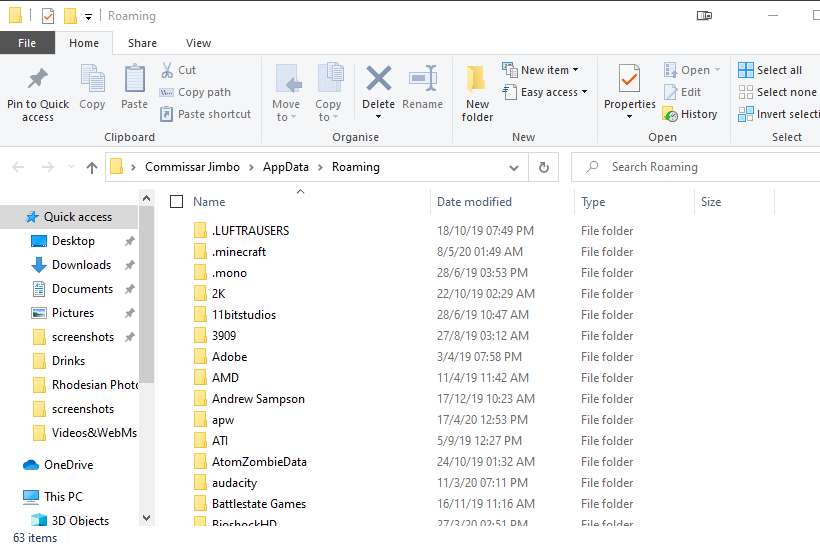Screen dimensions: 820x547
Task: Click AppData in the breadcrumb path
Action: [286, 167]
